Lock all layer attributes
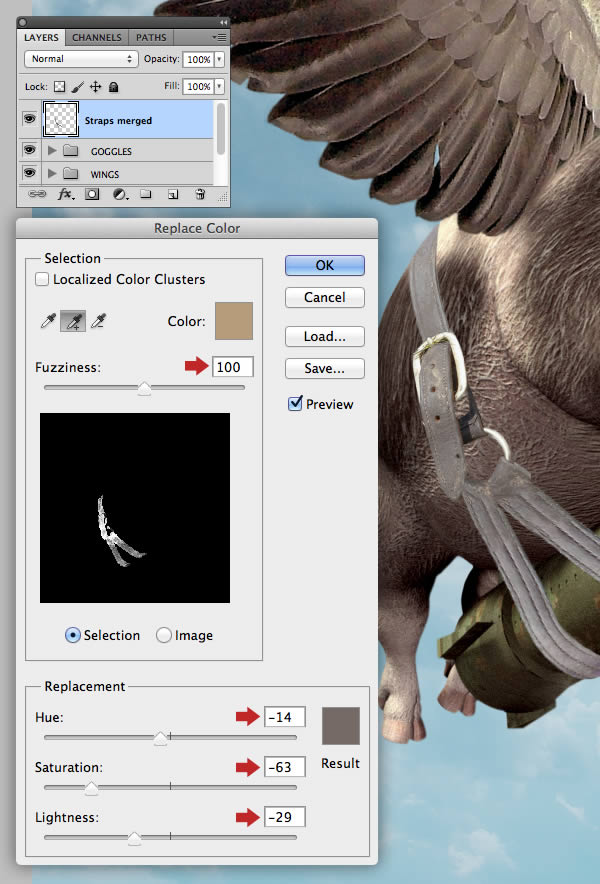This screenshot has height=884, width=600. pyautogui.click(x=113, y=87)
